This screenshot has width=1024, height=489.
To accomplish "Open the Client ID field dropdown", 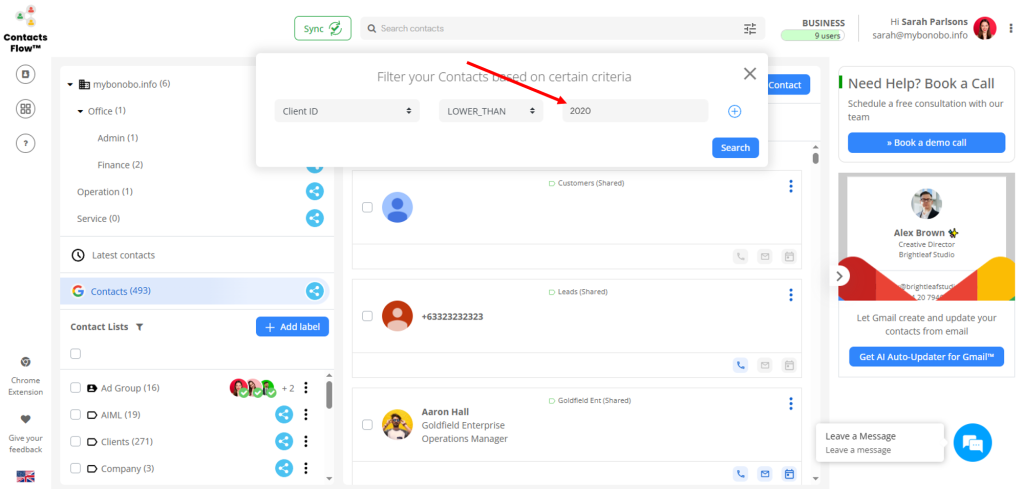I will [x=347, y=111].
